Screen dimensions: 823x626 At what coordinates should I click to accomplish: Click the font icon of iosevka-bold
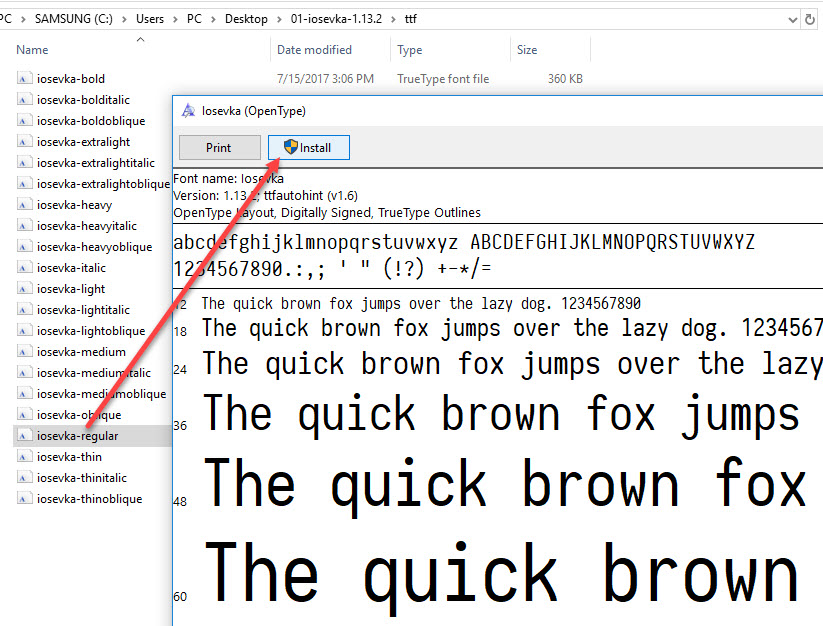click(23, 79)
